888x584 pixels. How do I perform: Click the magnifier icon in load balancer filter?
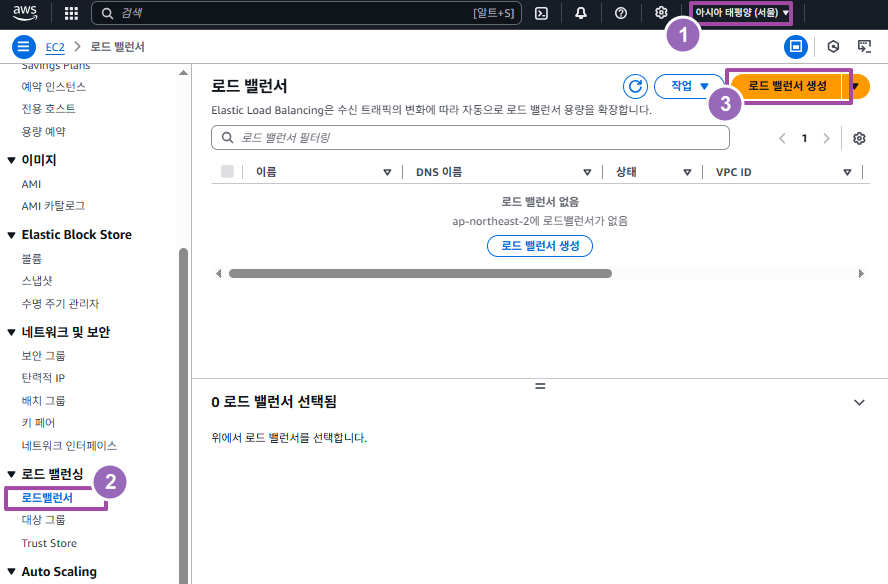[228, 138]
